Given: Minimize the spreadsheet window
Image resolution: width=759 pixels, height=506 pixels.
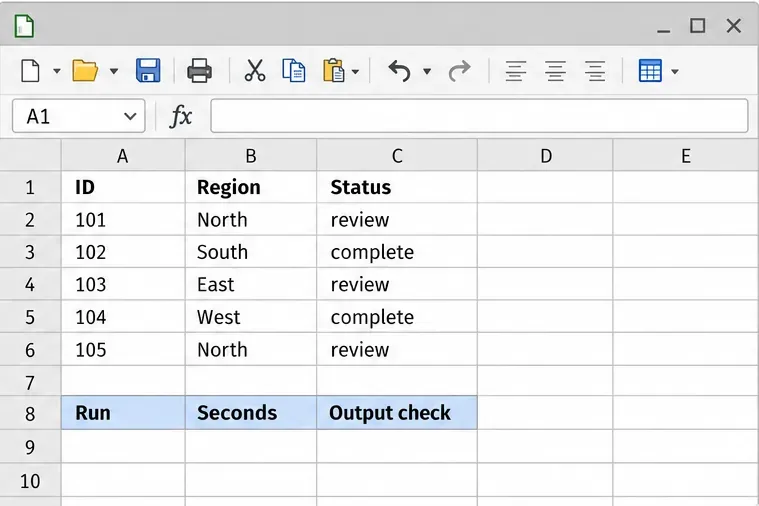Looking at the screenshot, I should point(664,30).
